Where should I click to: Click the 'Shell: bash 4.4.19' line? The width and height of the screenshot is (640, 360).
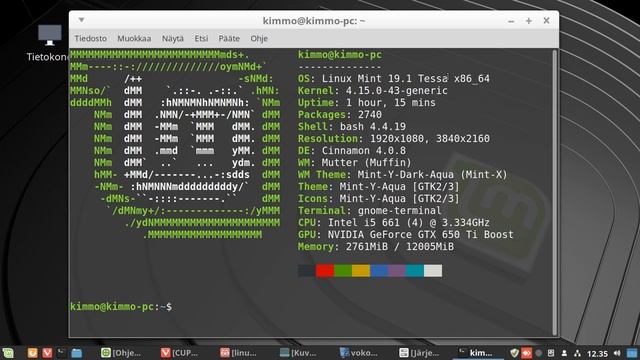coord(351,127)
